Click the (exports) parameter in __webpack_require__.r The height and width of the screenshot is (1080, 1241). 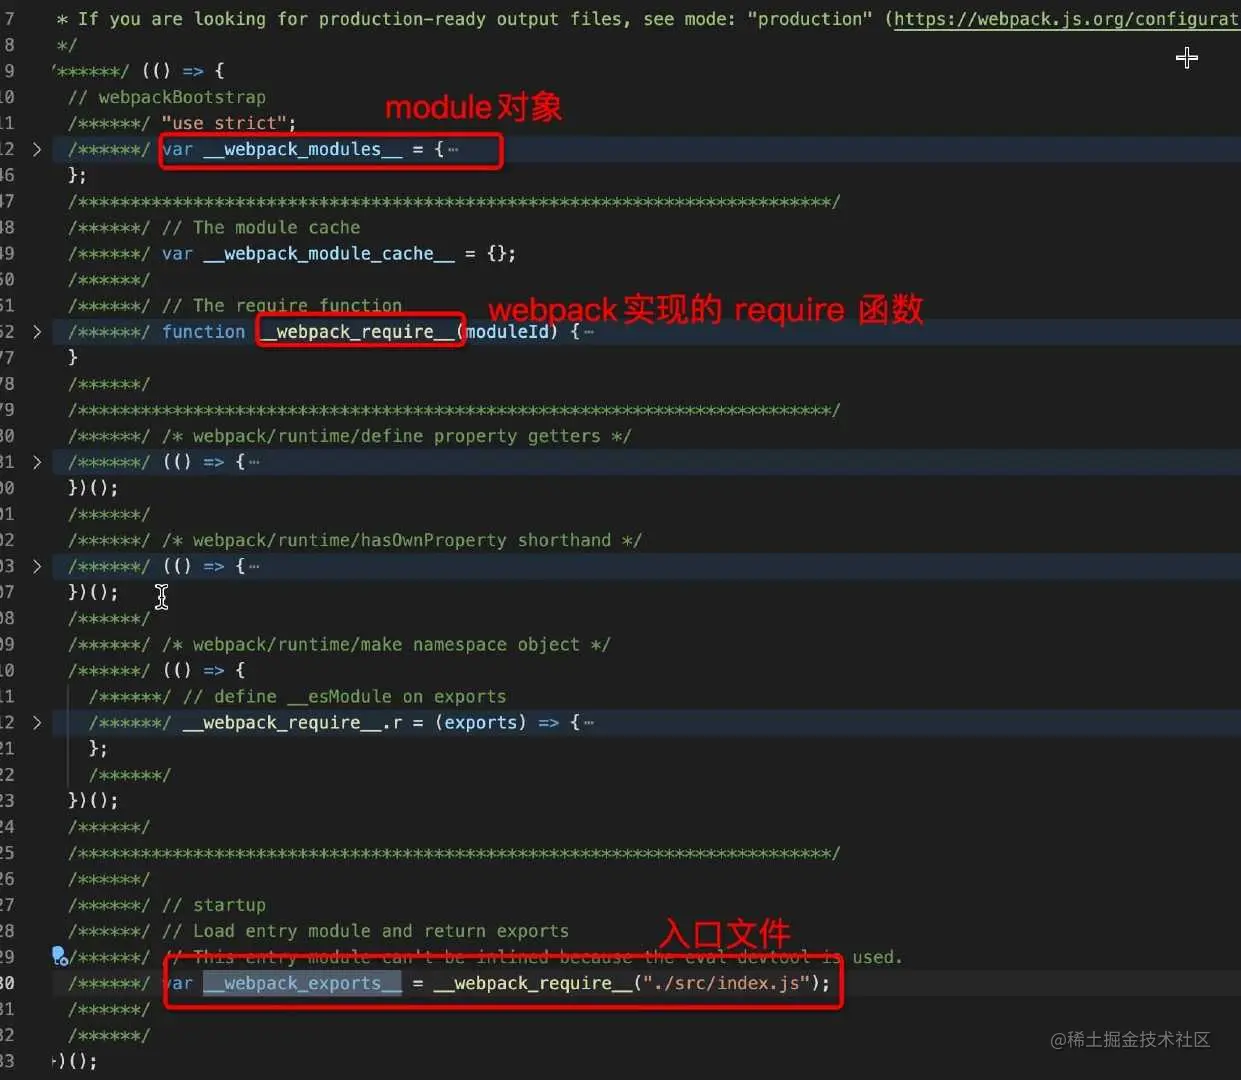(481, 722)
